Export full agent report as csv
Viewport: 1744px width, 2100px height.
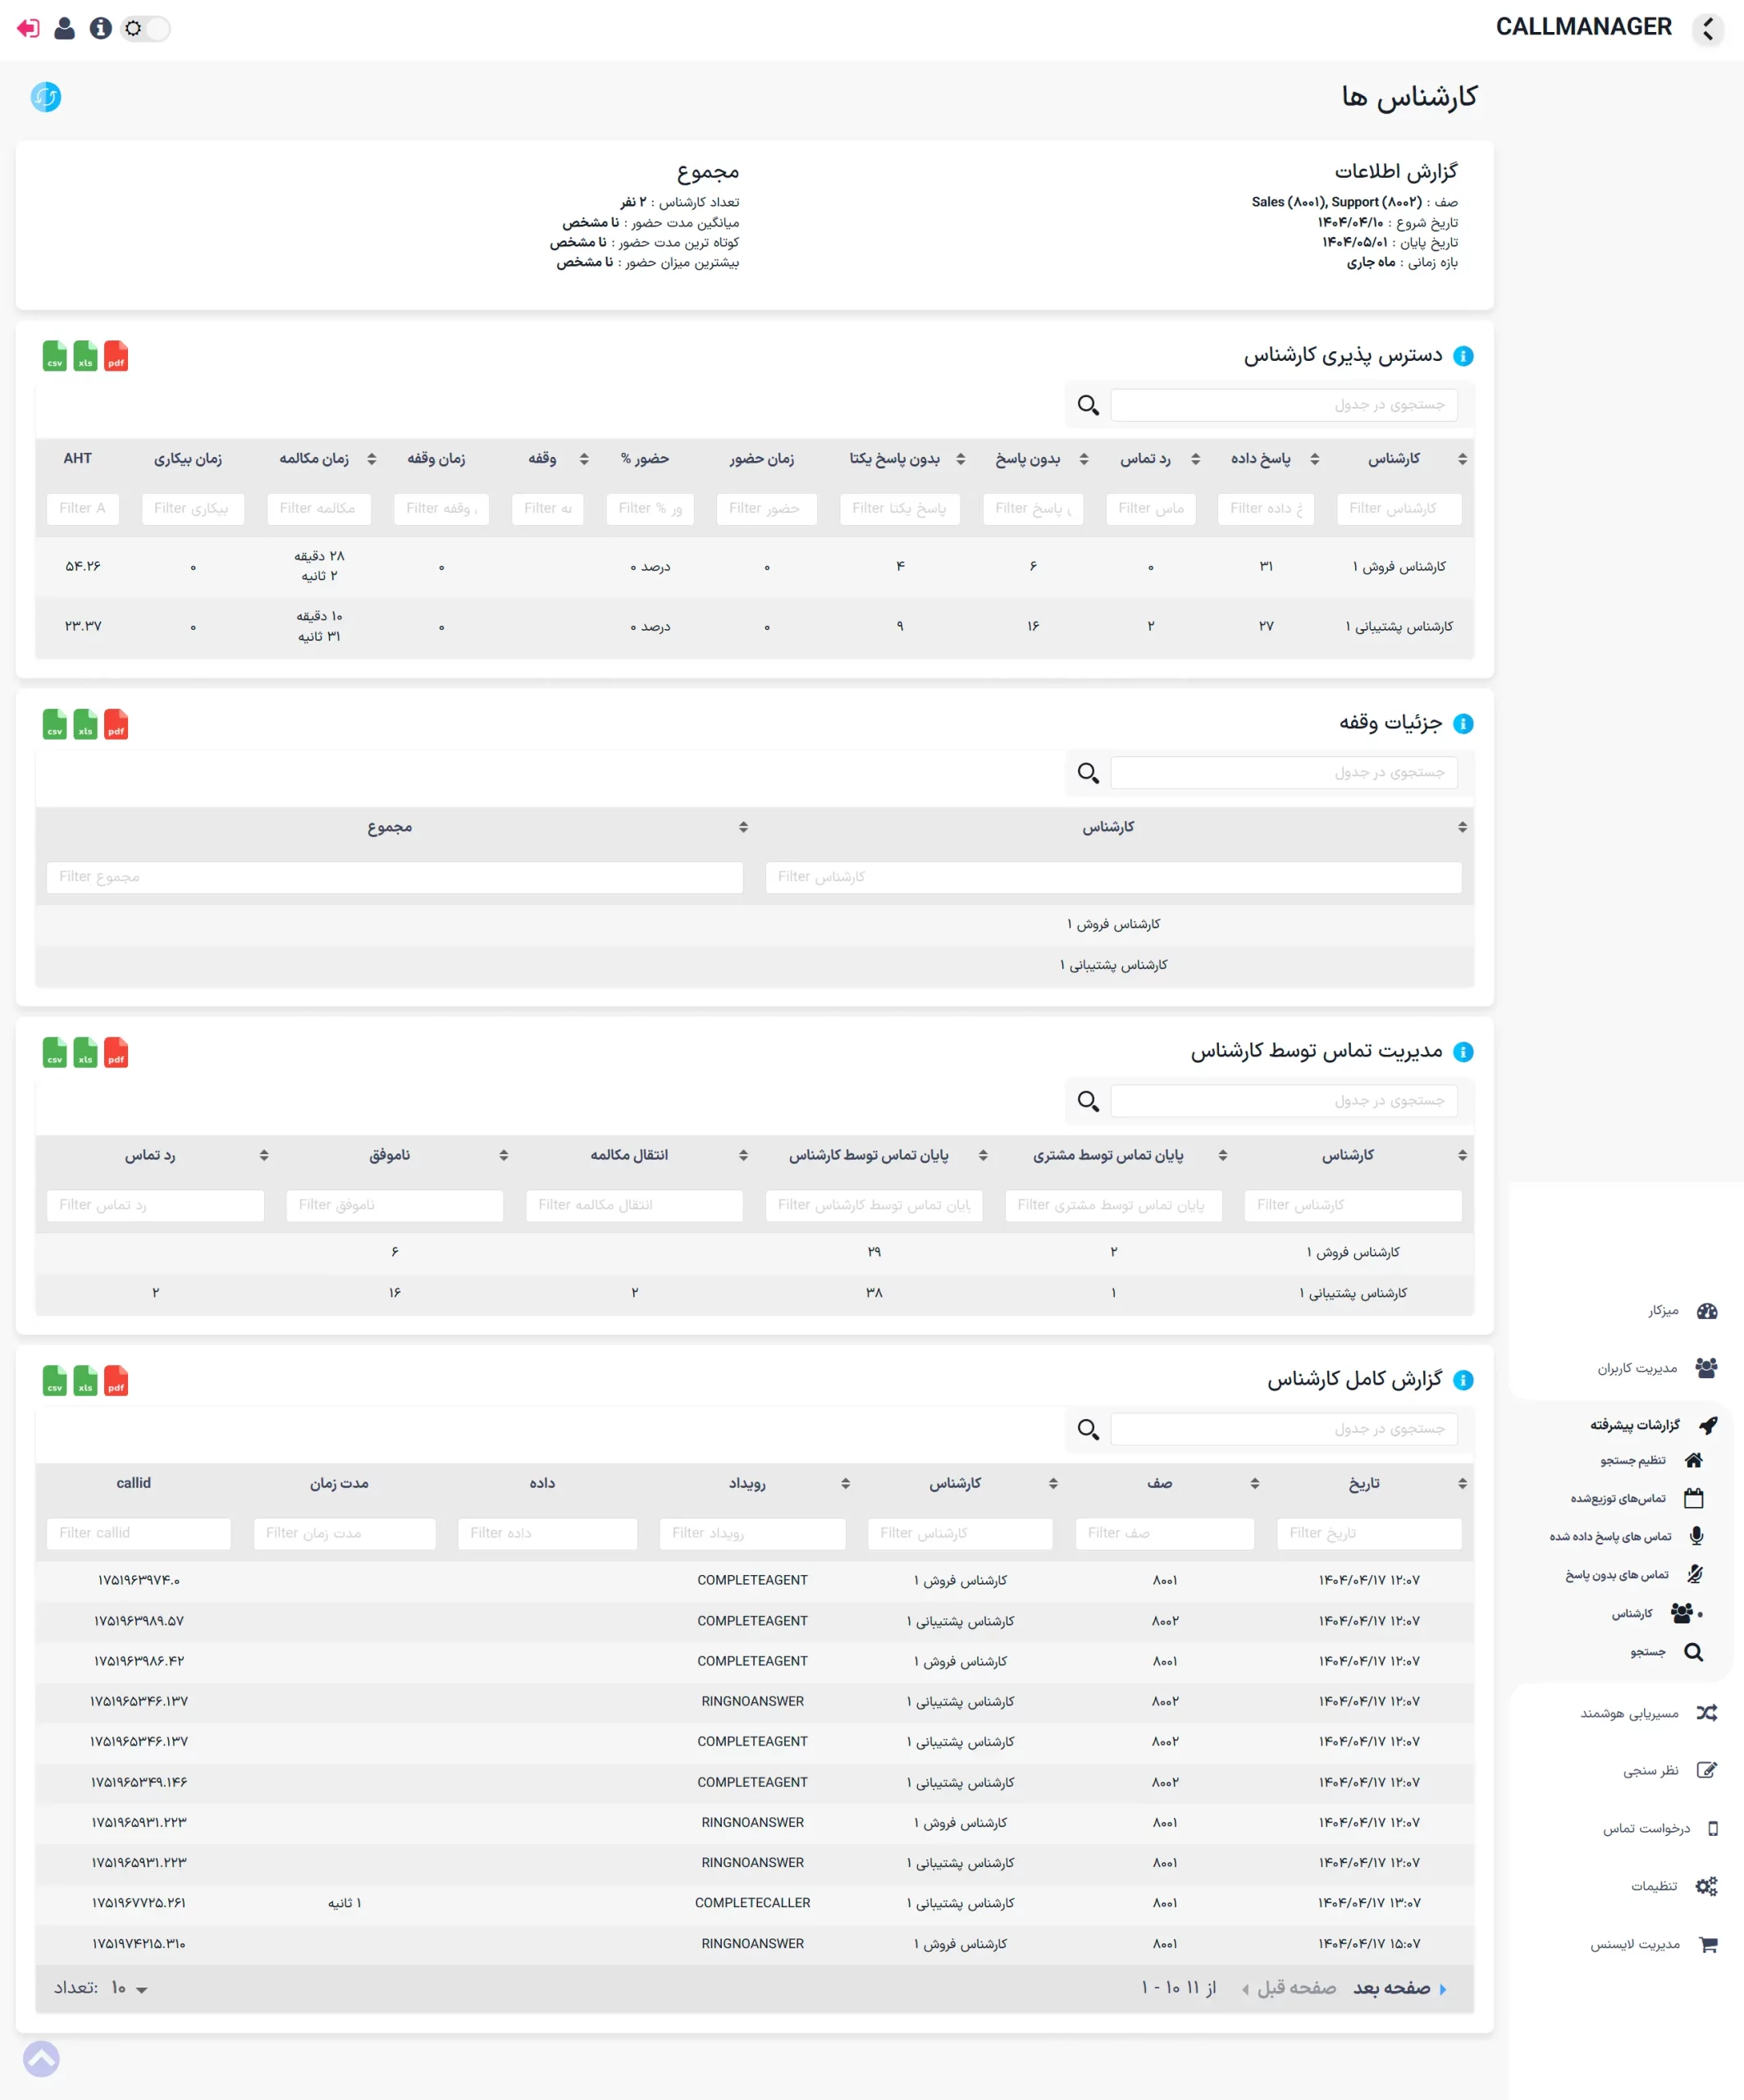(x=55, y=1381)
